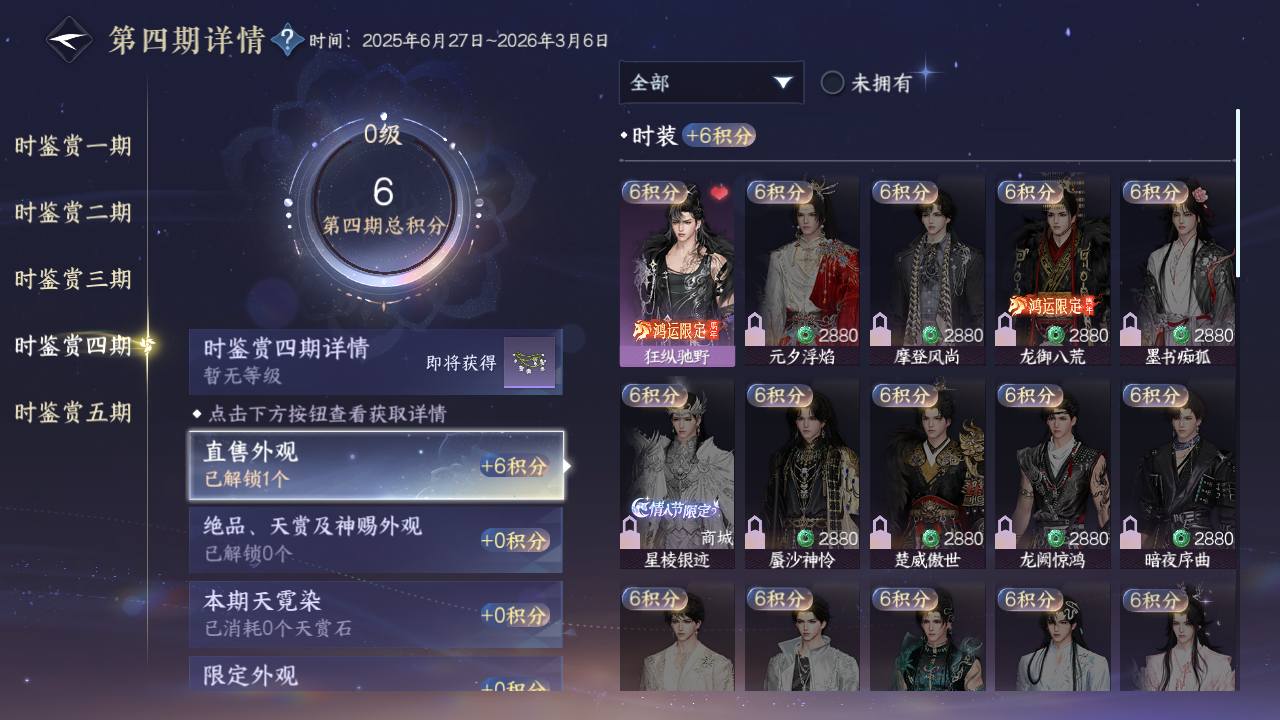Click the lock icon on 蜃沙神怜

(756, 532)
